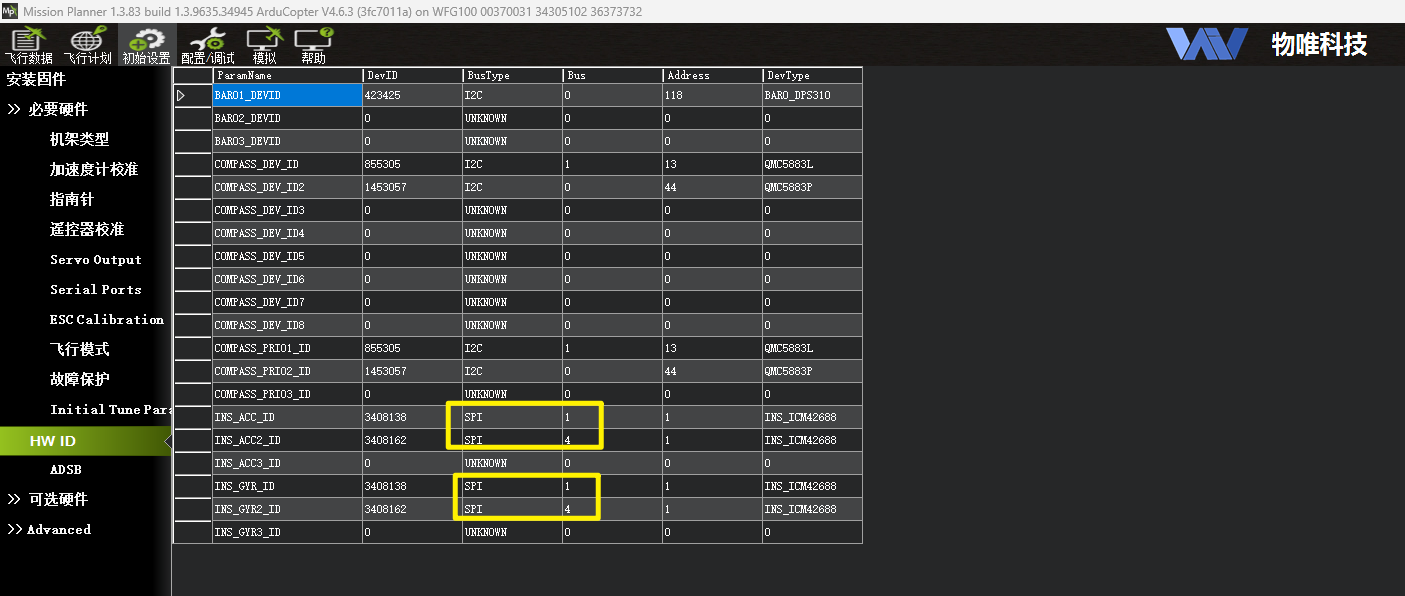This screenshot has height=596, width=1405.
Task: Select the INS_GYR2_ID cell
Action: click(x=287, y=509)
